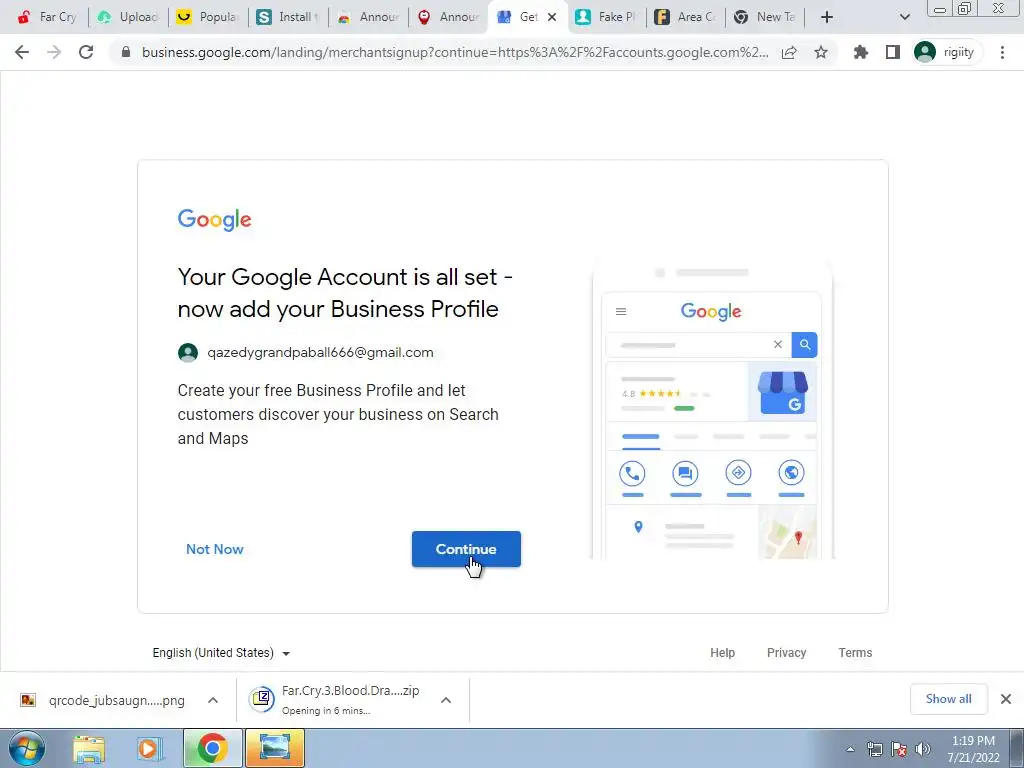The image size is (1024, 768).
Task: Open the Extensions puzzle icon
Action: coord(861,52)
